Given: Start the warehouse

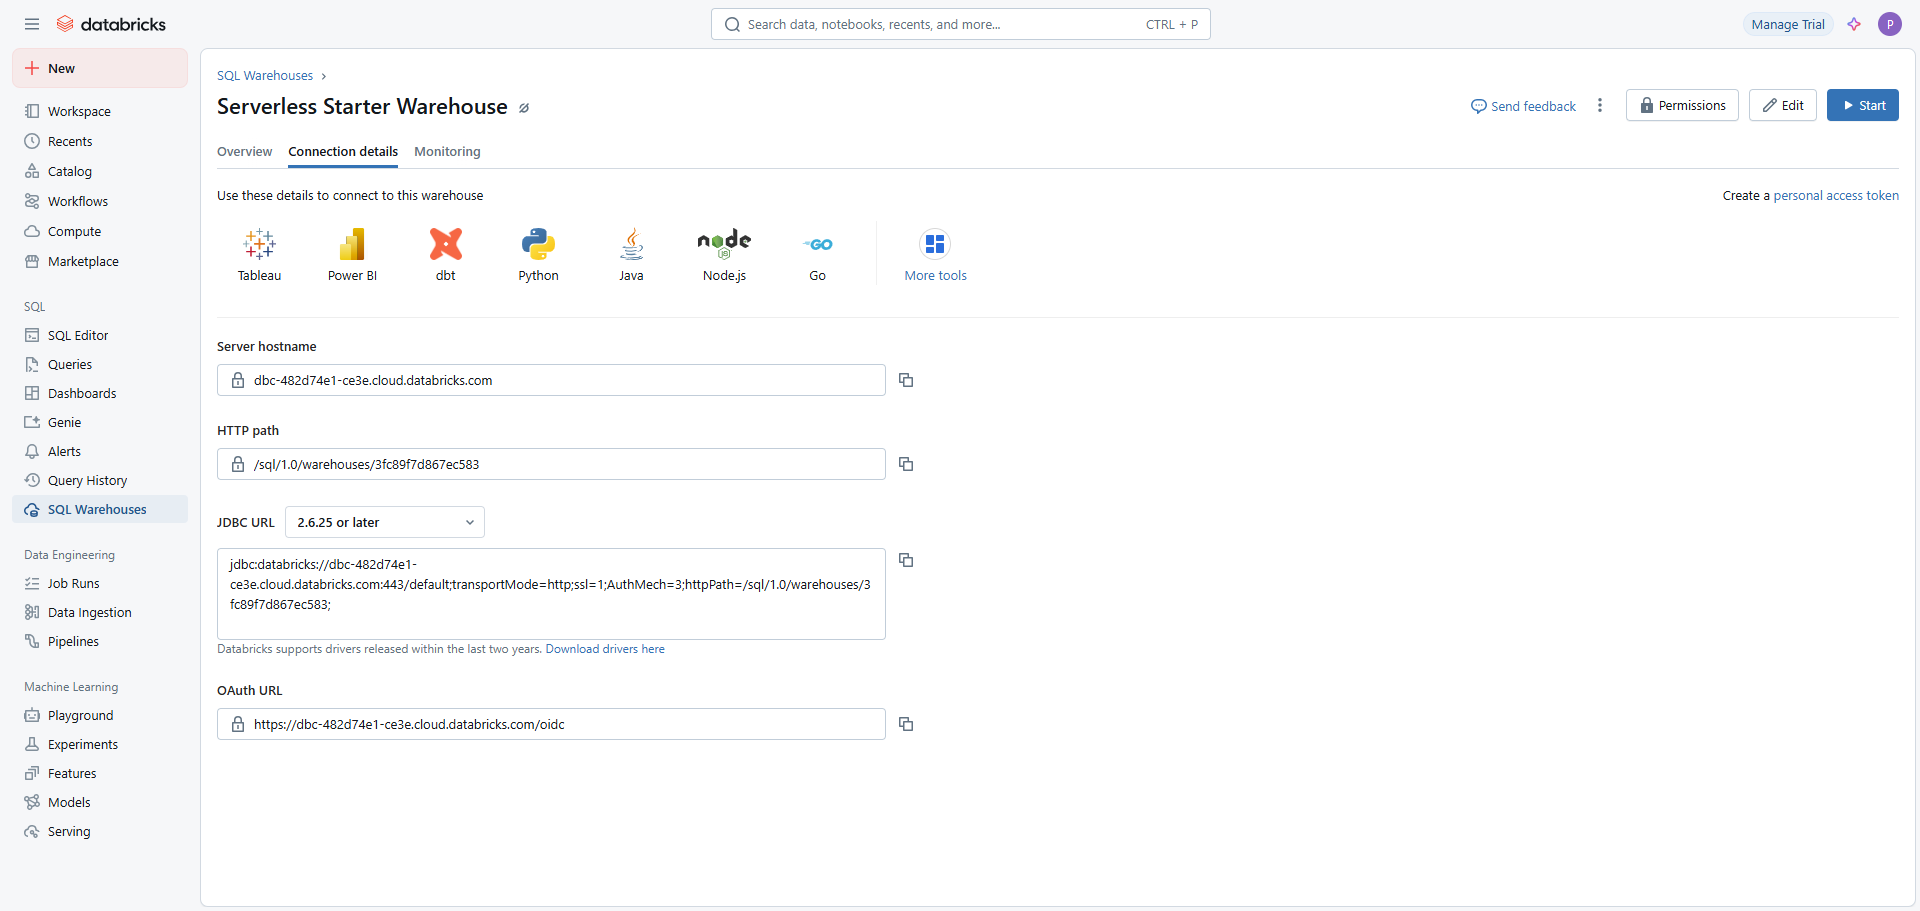Looking at the screenshot, I should click(x=1863, y=105).
